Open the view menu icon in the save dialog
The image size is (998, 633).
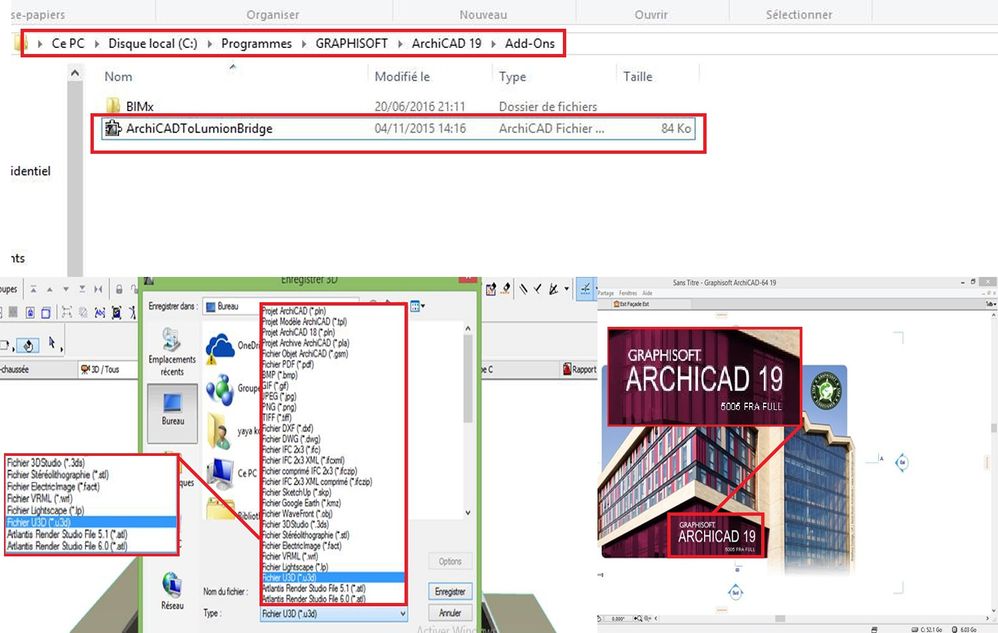pyautogui.click(x=417, y=307)
